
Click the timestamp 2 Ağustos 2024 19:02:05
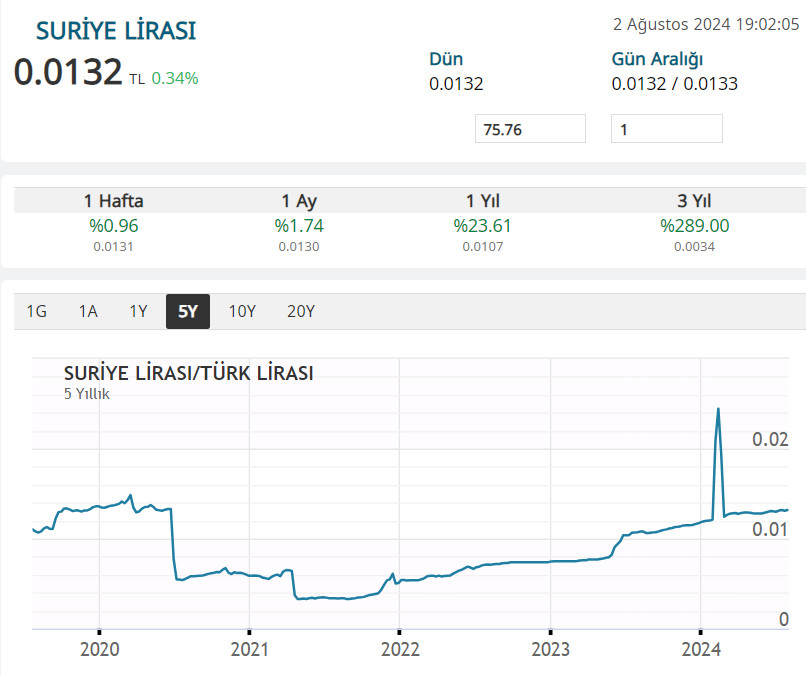pyautogui.click(x=706, y=24)
